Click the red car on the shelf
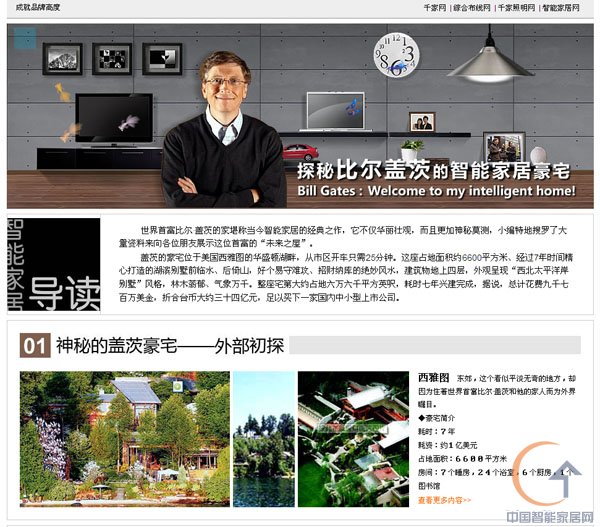This screenshot has width=600, height=527. (300, 152)
